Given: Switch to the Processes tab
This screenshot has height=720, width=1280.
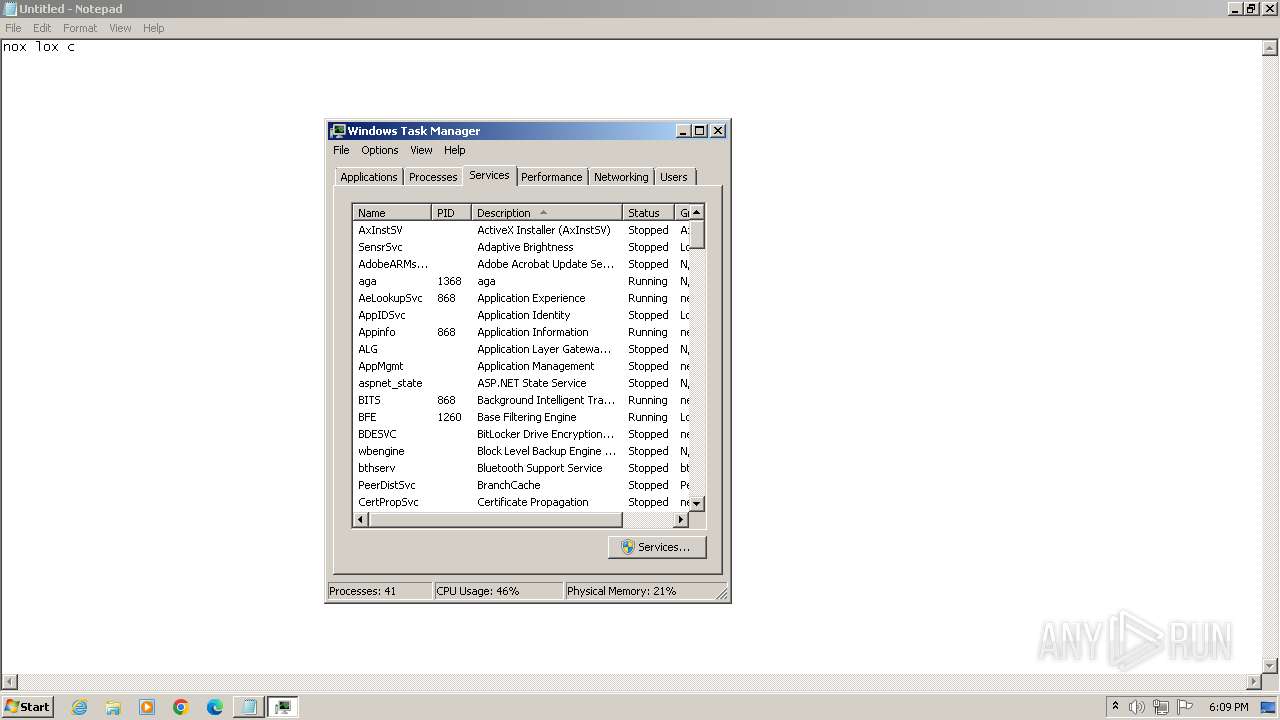Looking at the screenshot, I should coord(433,177).
